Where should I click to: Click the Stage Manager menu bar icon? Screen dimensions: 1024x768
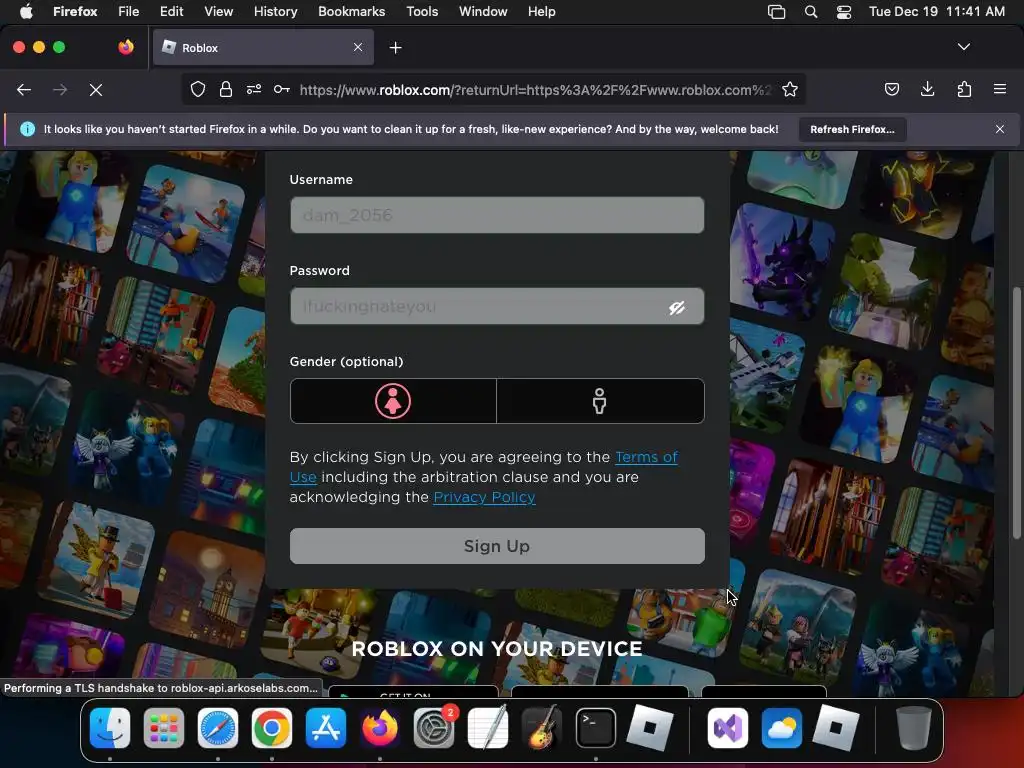pyautogui.click(x=776, y=12)
